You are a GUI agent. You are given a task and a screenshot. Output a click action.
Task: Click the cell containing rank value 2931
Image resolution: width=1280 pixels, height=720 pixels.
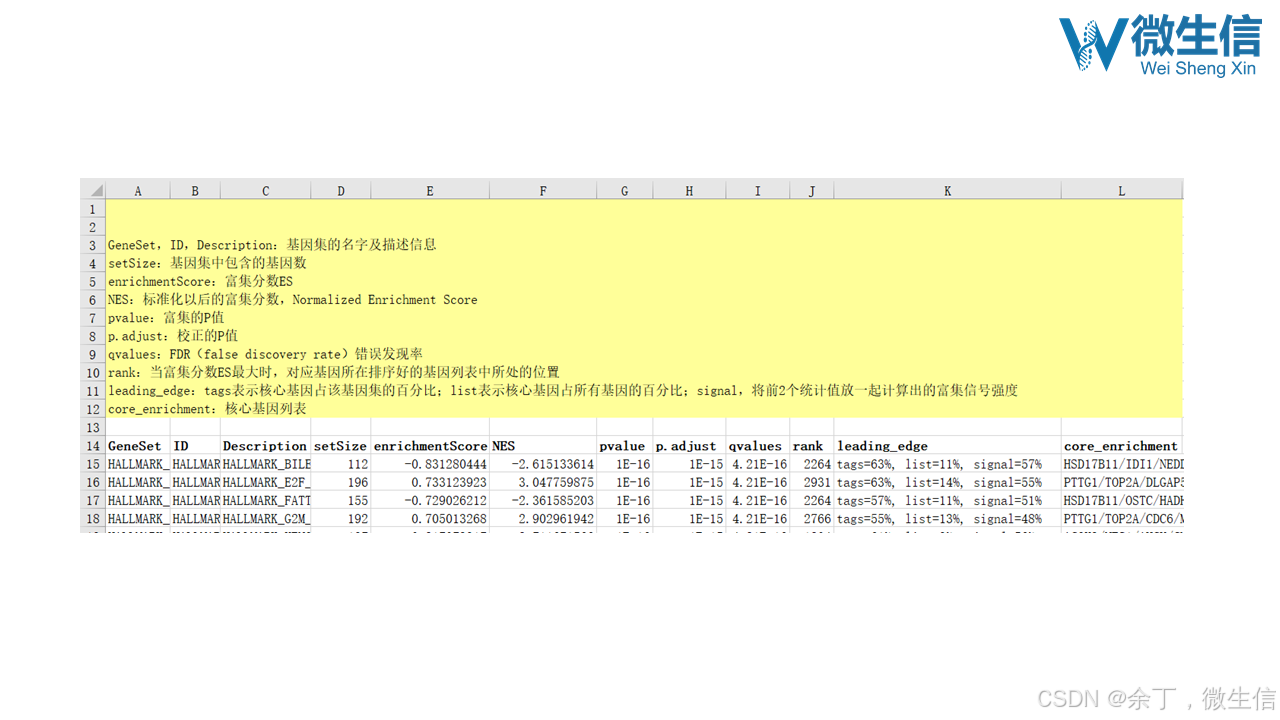tap(810, 482)
